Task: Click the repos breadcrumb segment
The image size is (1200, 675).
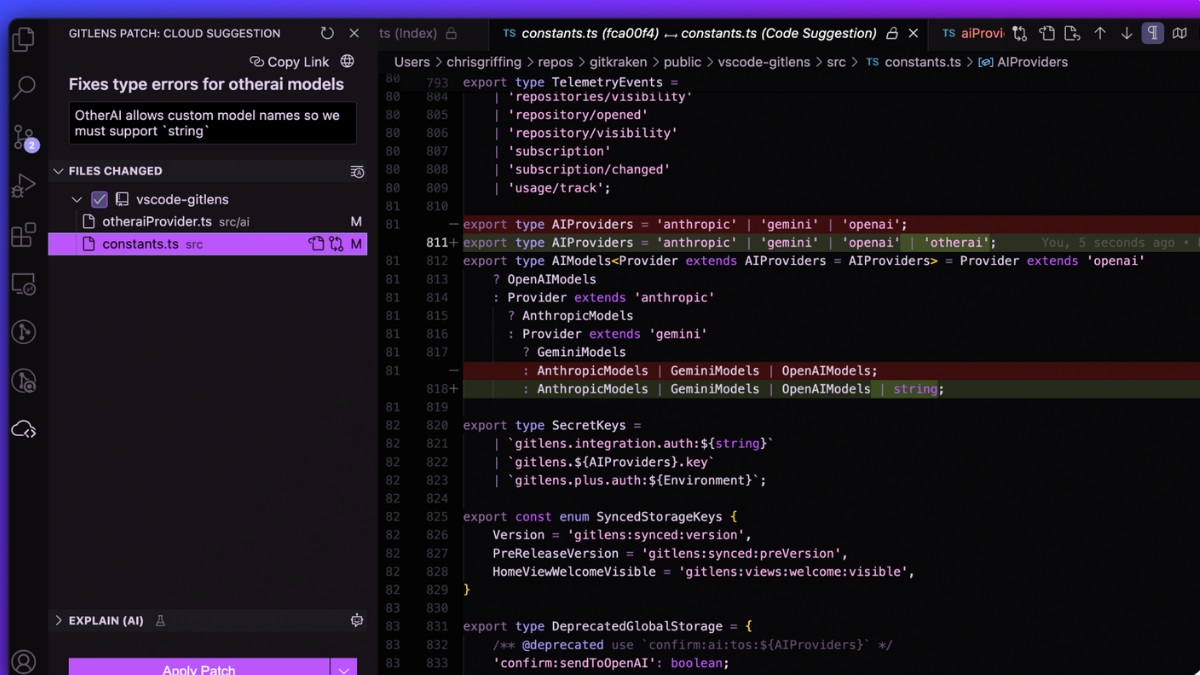Action: (x=556, y=62)
